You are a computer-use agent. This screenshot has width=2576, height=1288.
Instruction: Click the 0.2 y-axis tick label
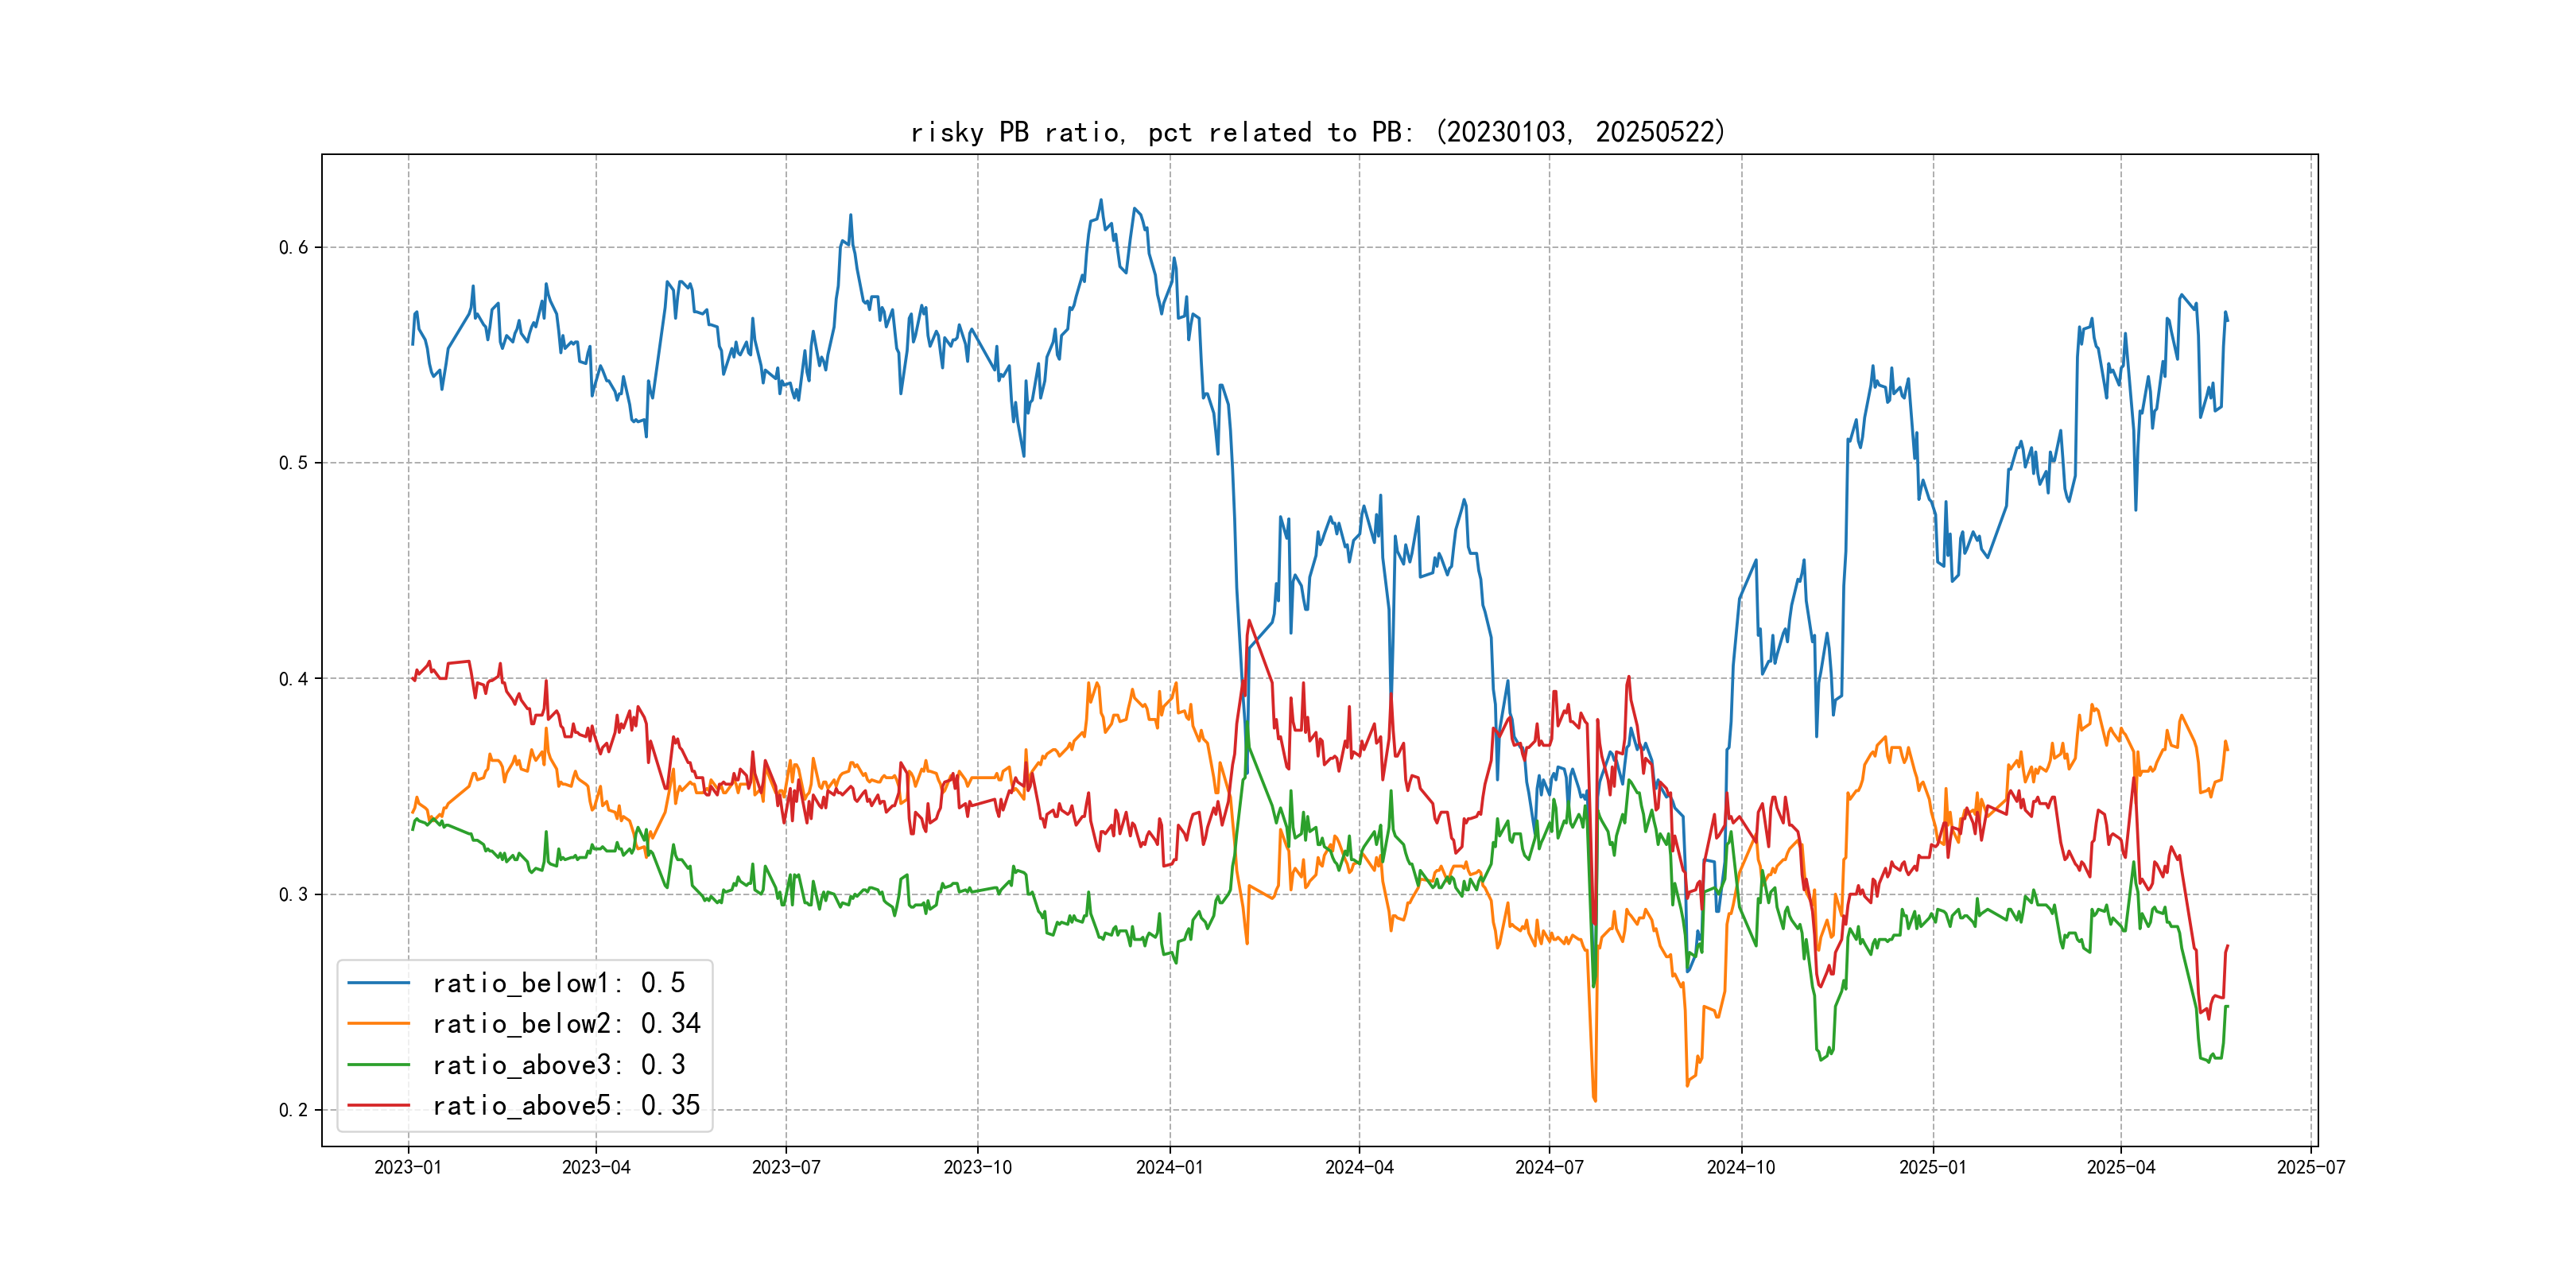293,1110
